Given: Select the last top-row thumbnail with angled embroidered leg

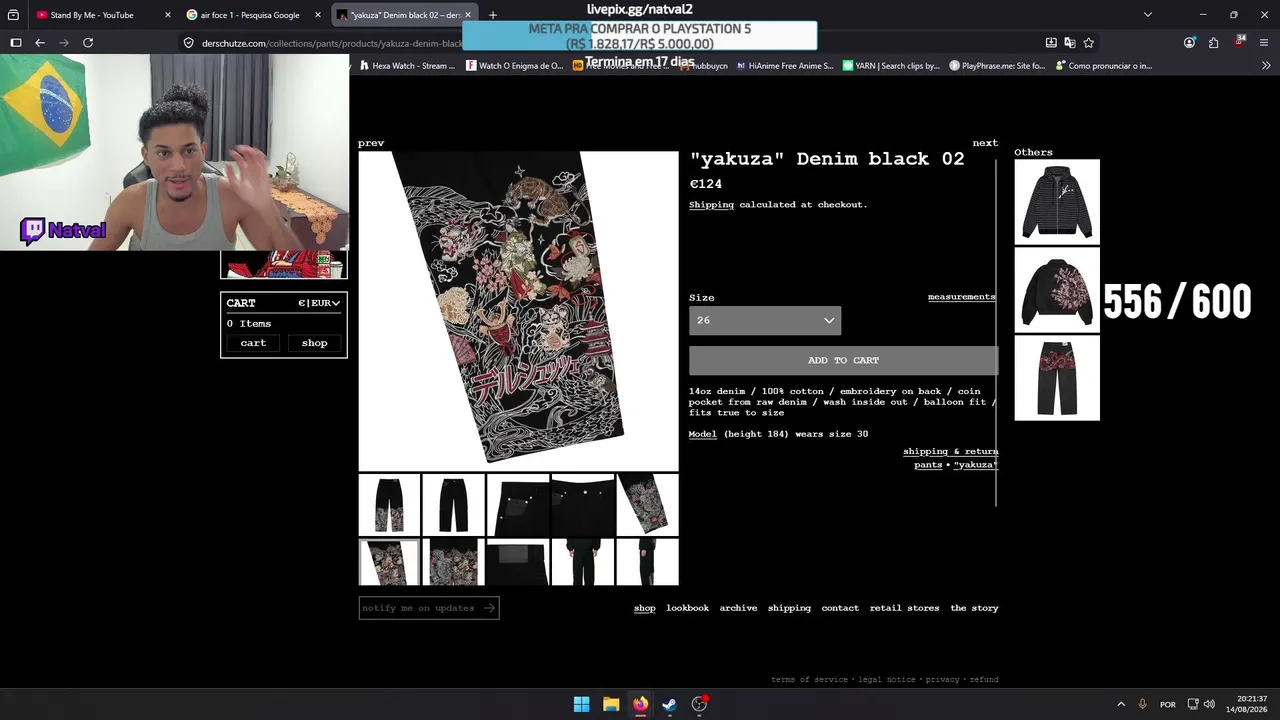Looking at the screenshot, I should coord(647,504).
